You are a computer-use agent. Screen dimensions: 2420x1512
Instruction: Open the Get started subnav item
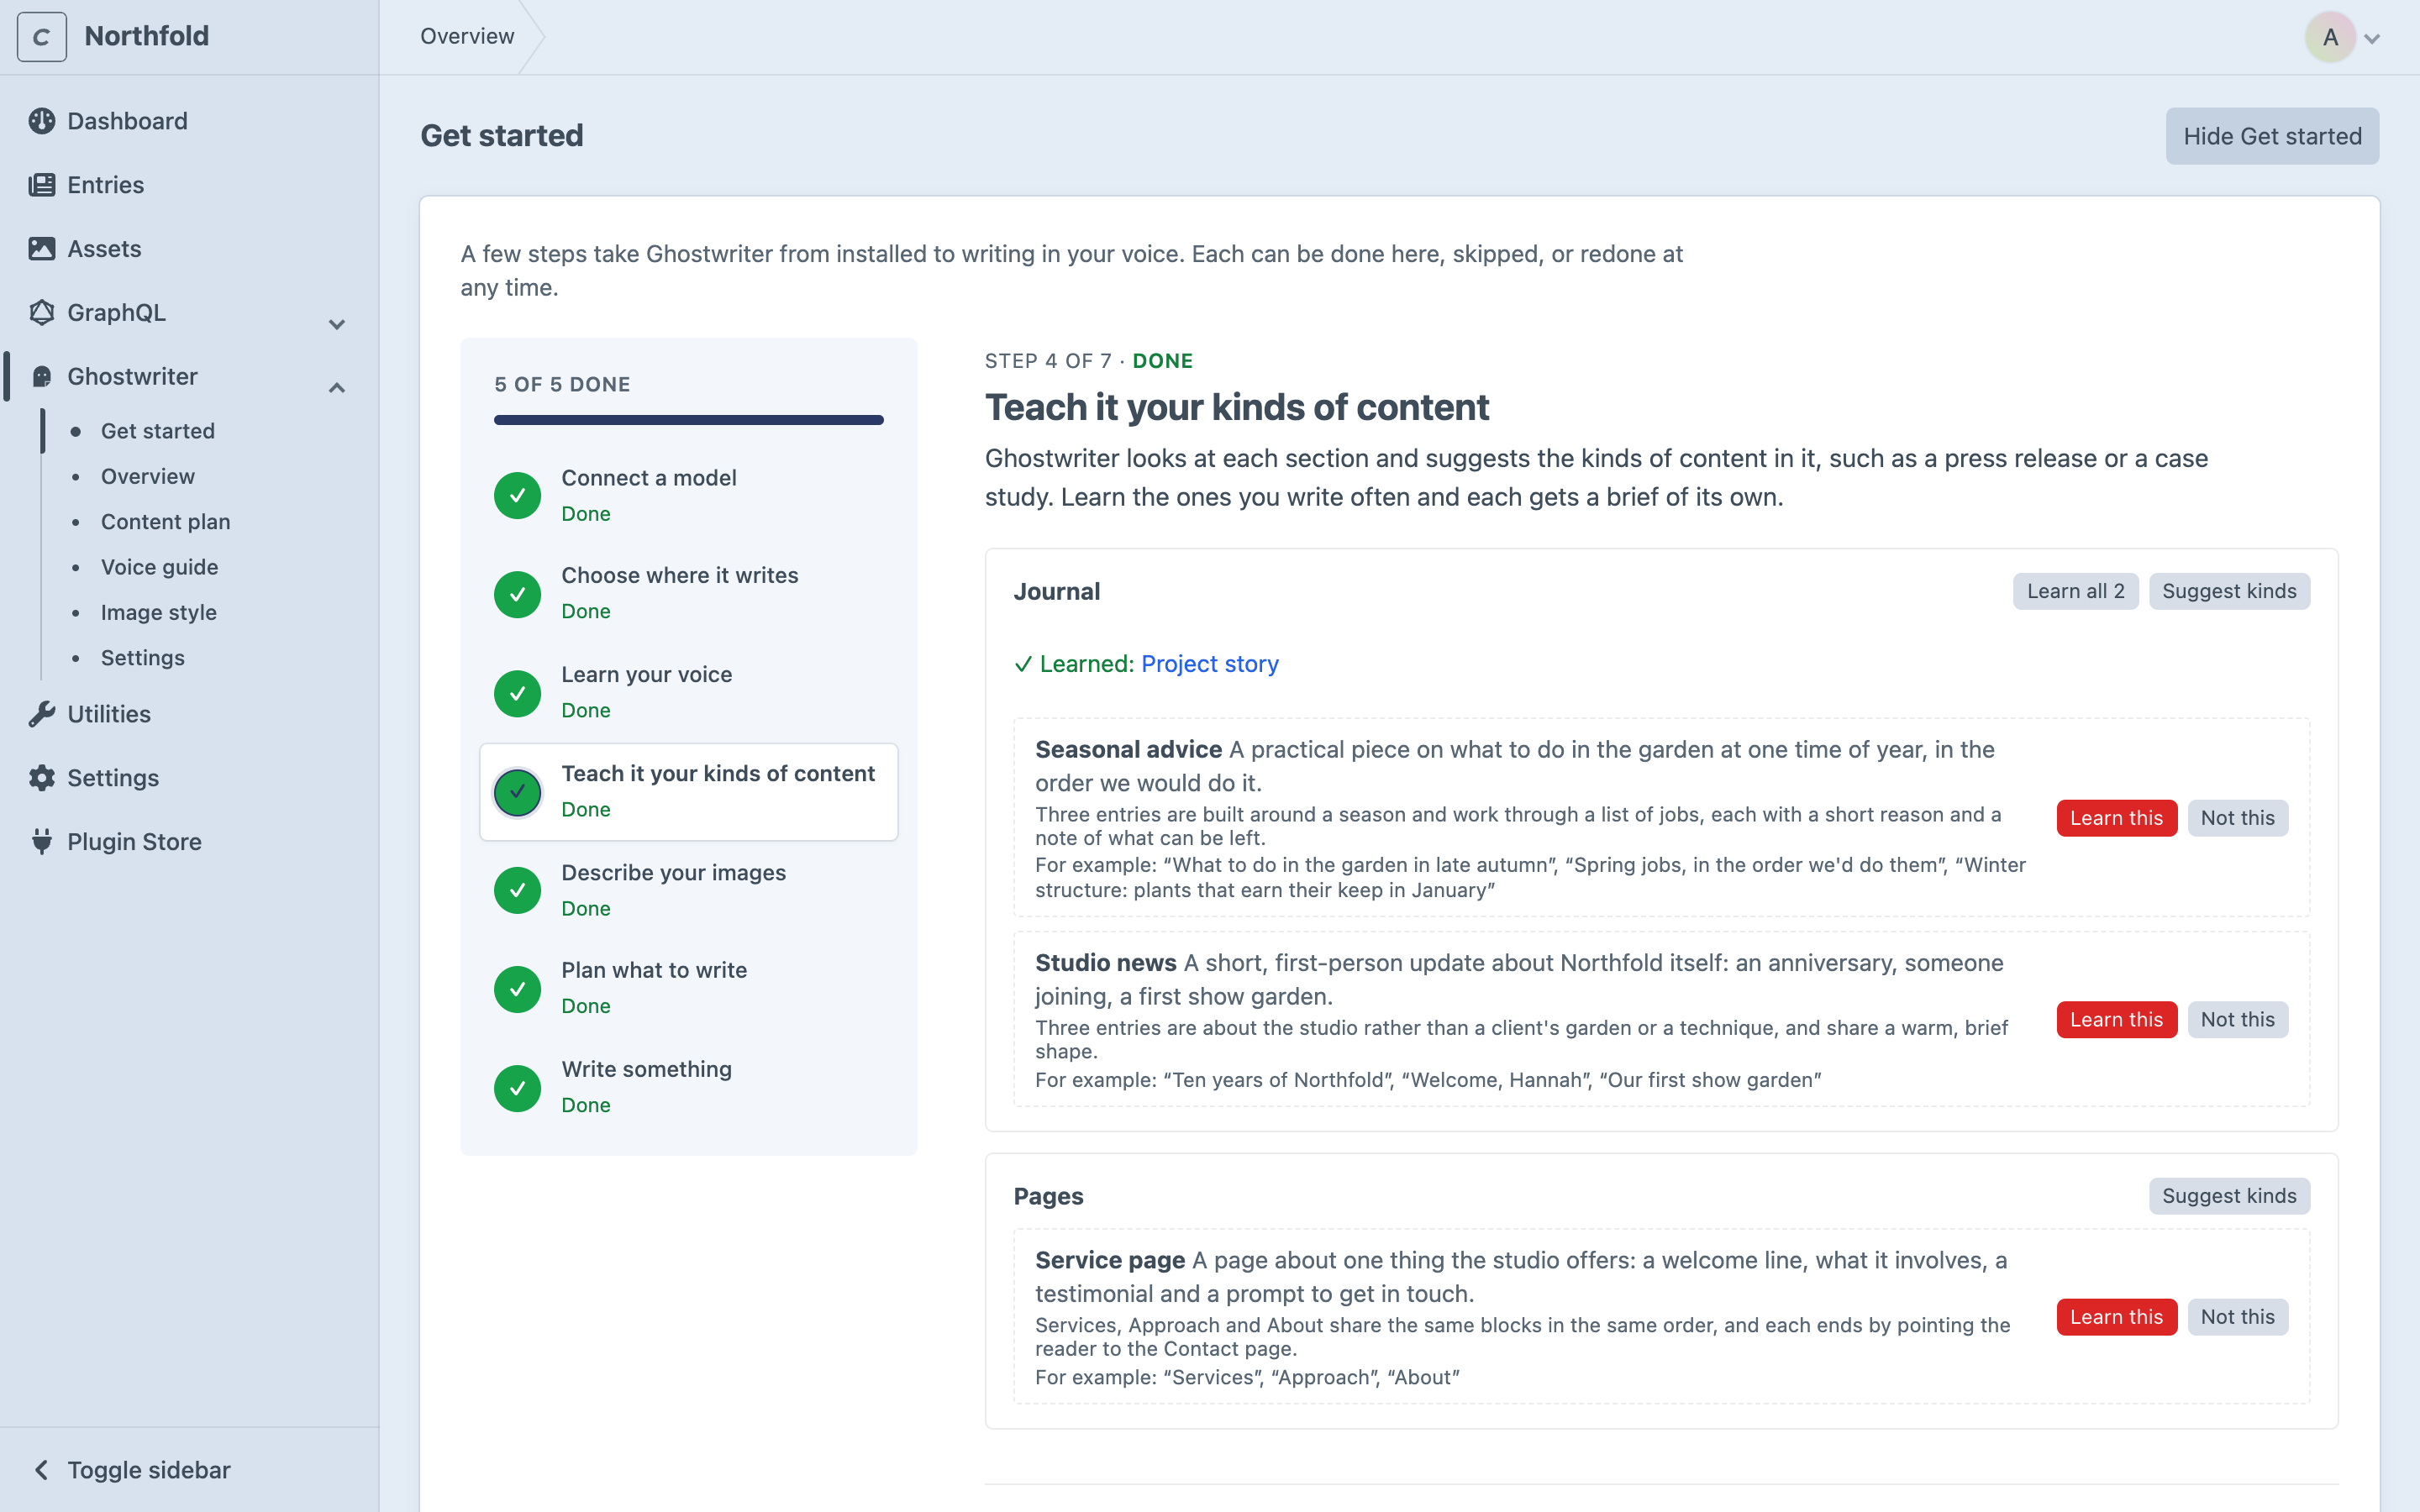(x=158, y=431)
